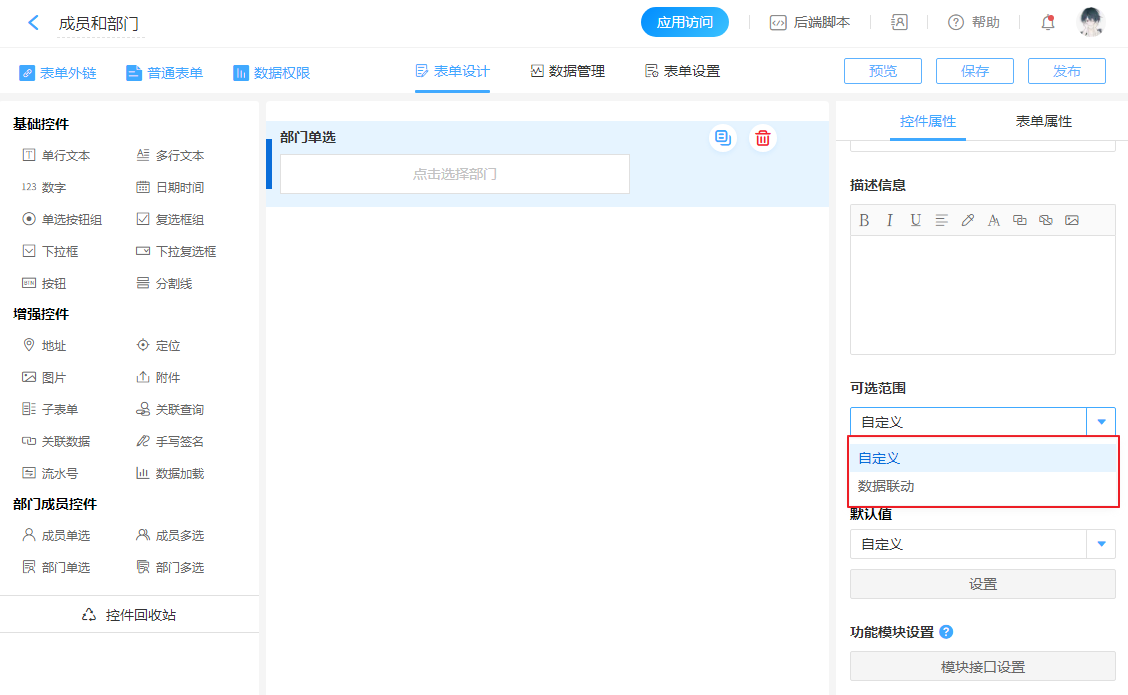Click the back arrow beside 成员和部门

coord(34,22)
